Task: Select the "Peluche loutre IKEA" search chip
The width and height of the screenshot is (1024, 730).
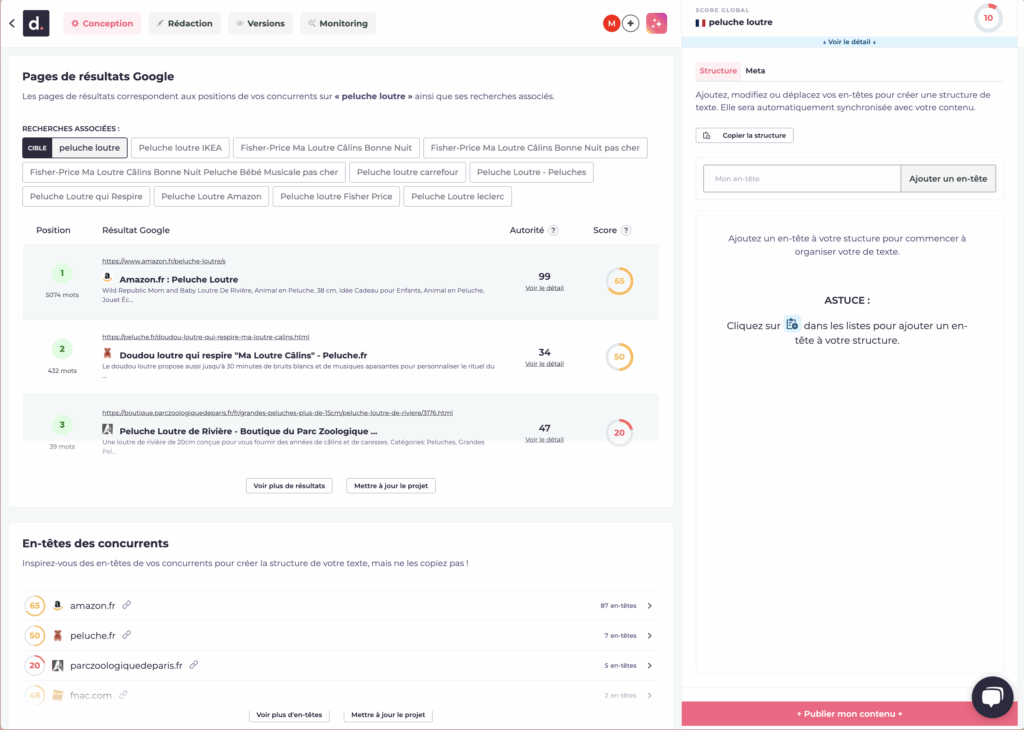Action: click(x=180, y=148)
